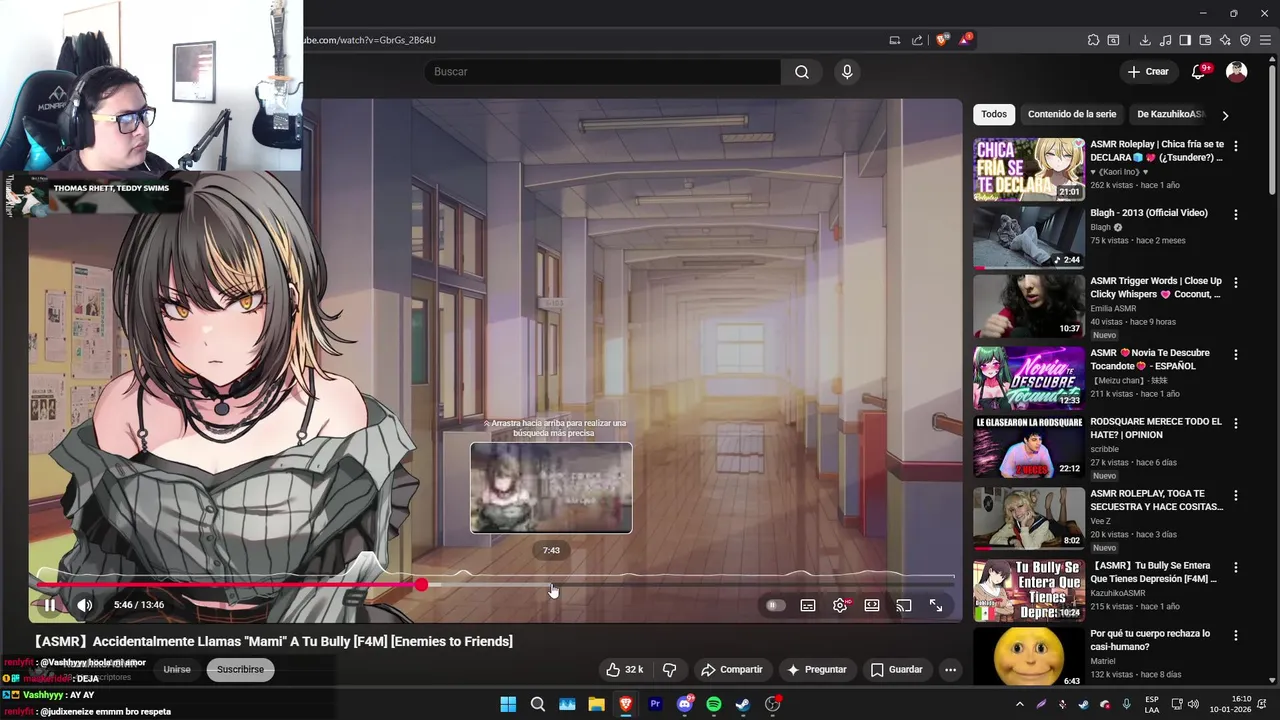1280x720 pixels.
Task: Open Tu Bully Se Entera video title
Action: 1153,572
